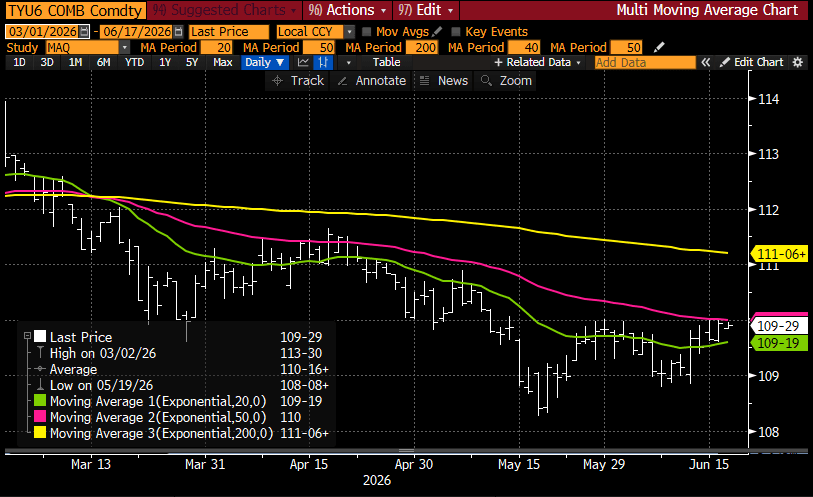Click the green Moving Average 1 swatch

click(x=40, y=401)
